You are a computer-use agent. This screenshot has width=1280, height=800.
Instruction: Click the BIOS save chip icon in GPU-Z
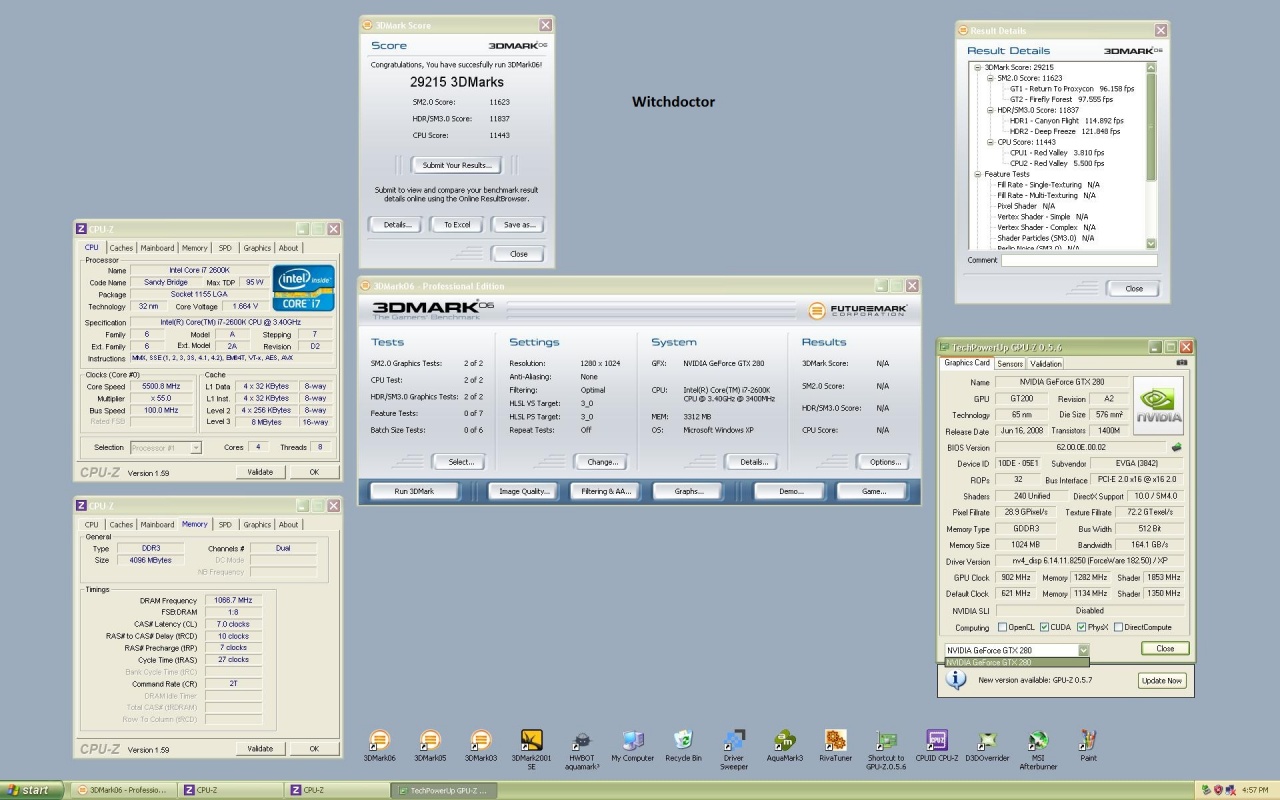(x=1177, y=447)
